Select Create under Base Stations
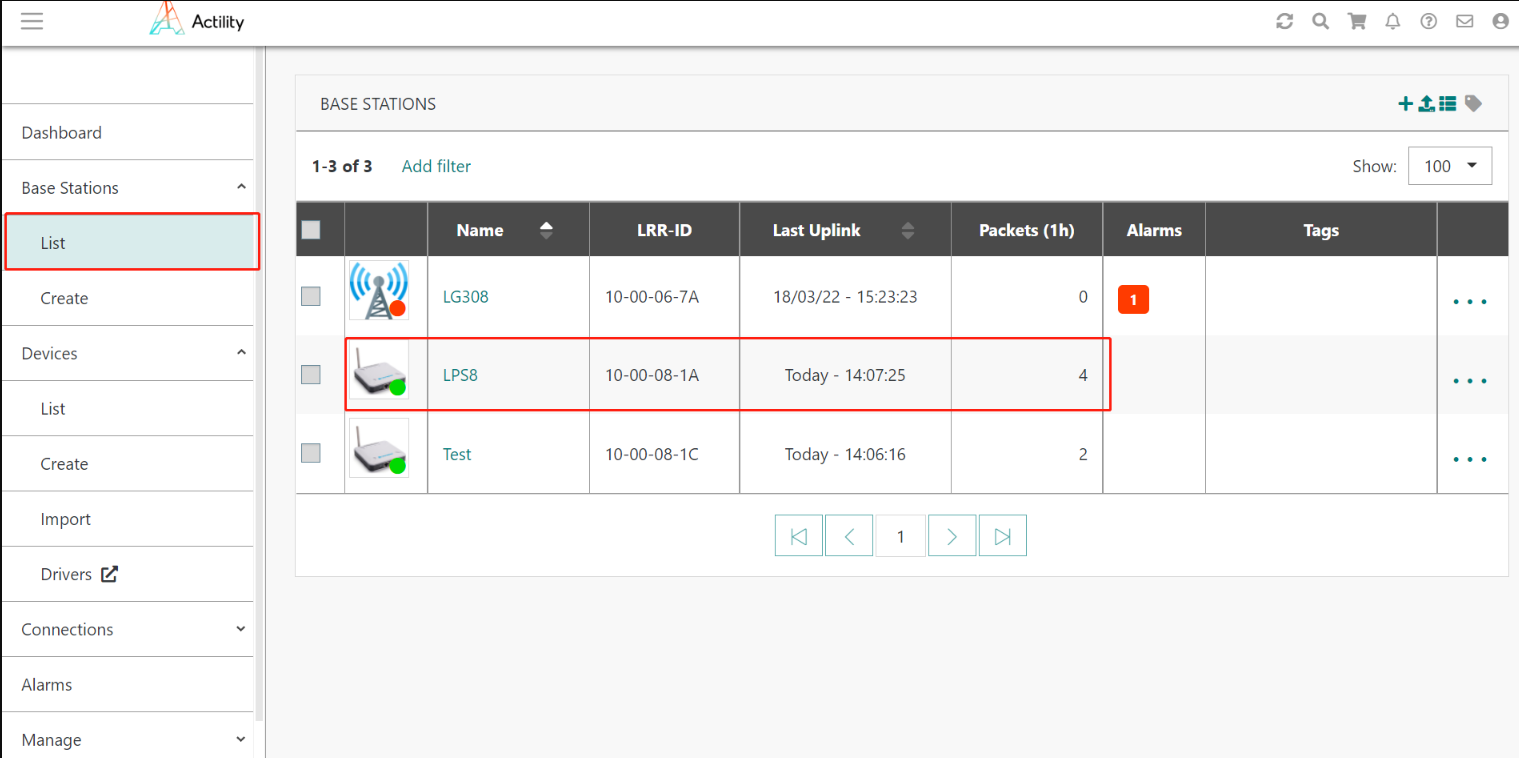This screenshot has width=1519, height=758. (x=127, y=298)
